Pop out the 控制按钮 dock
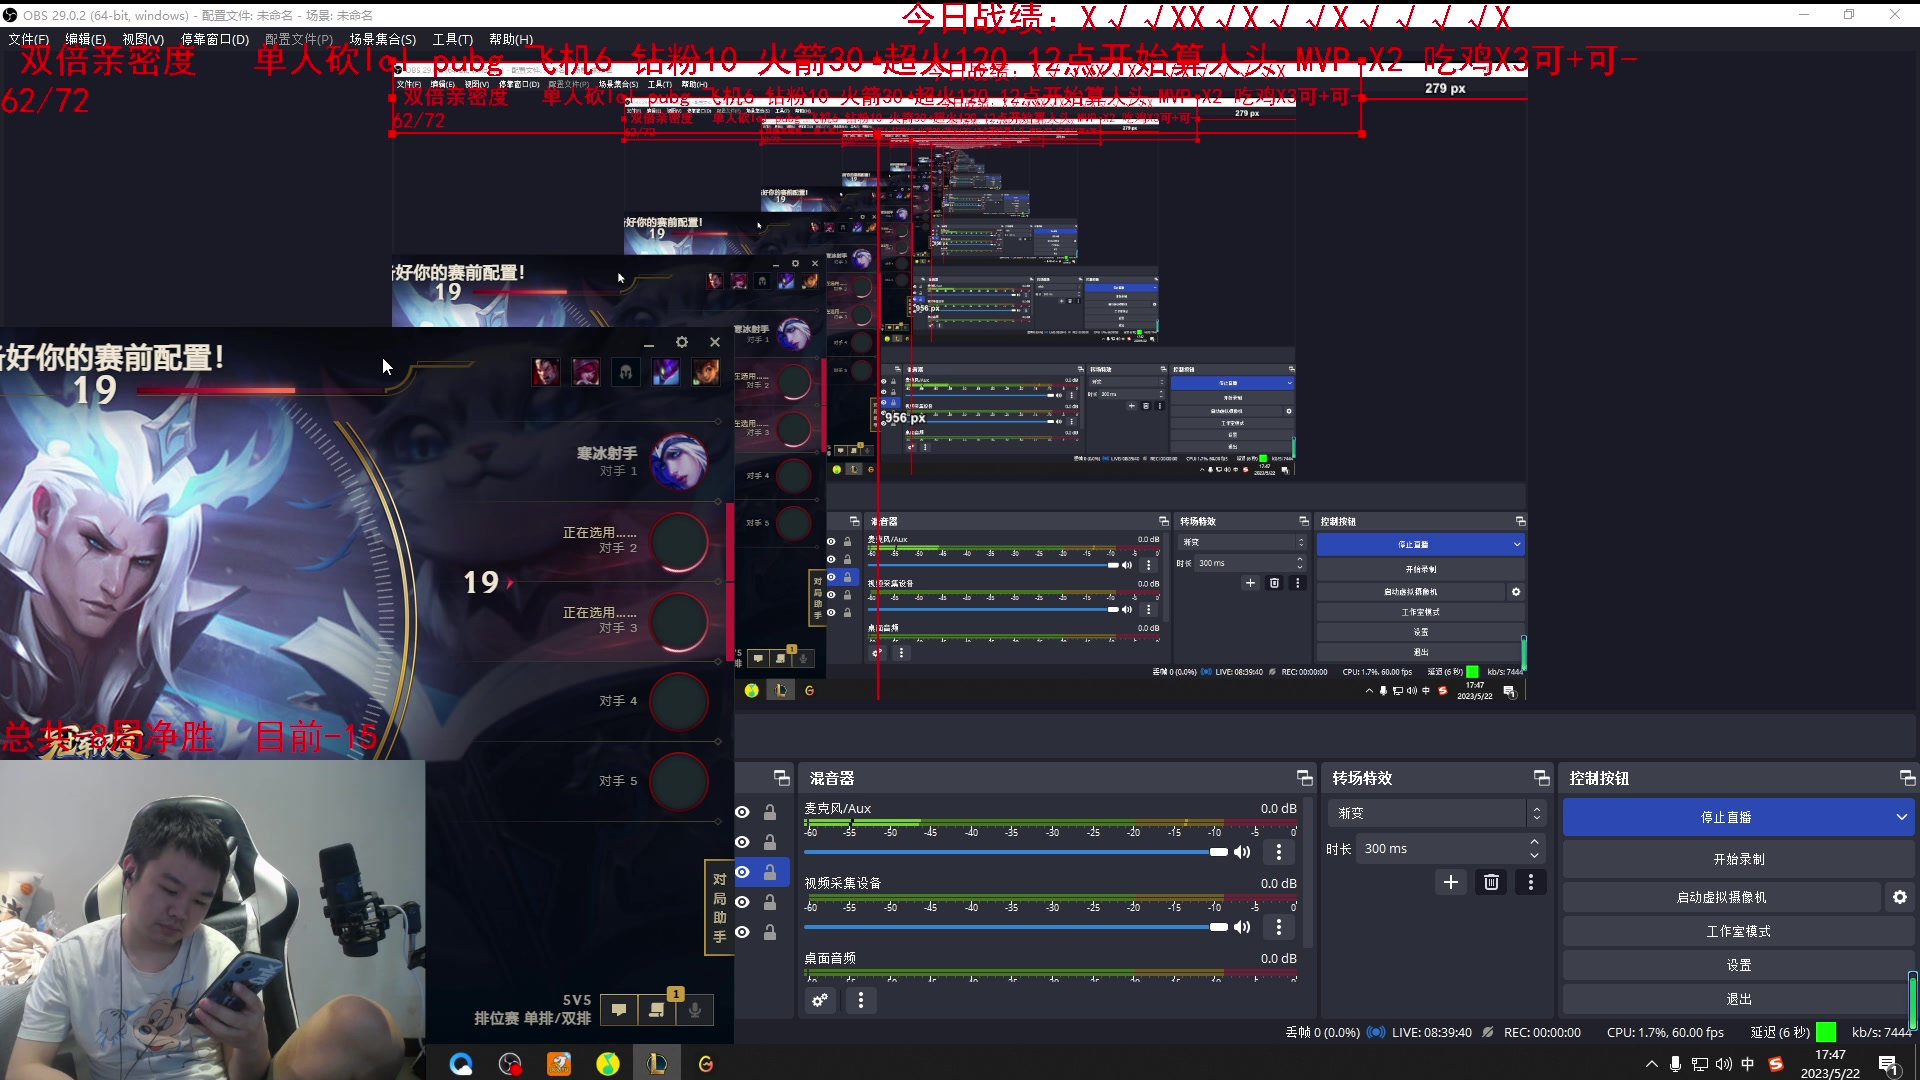Screen dimensions: 1920x1080 [x=1907, y=778]
